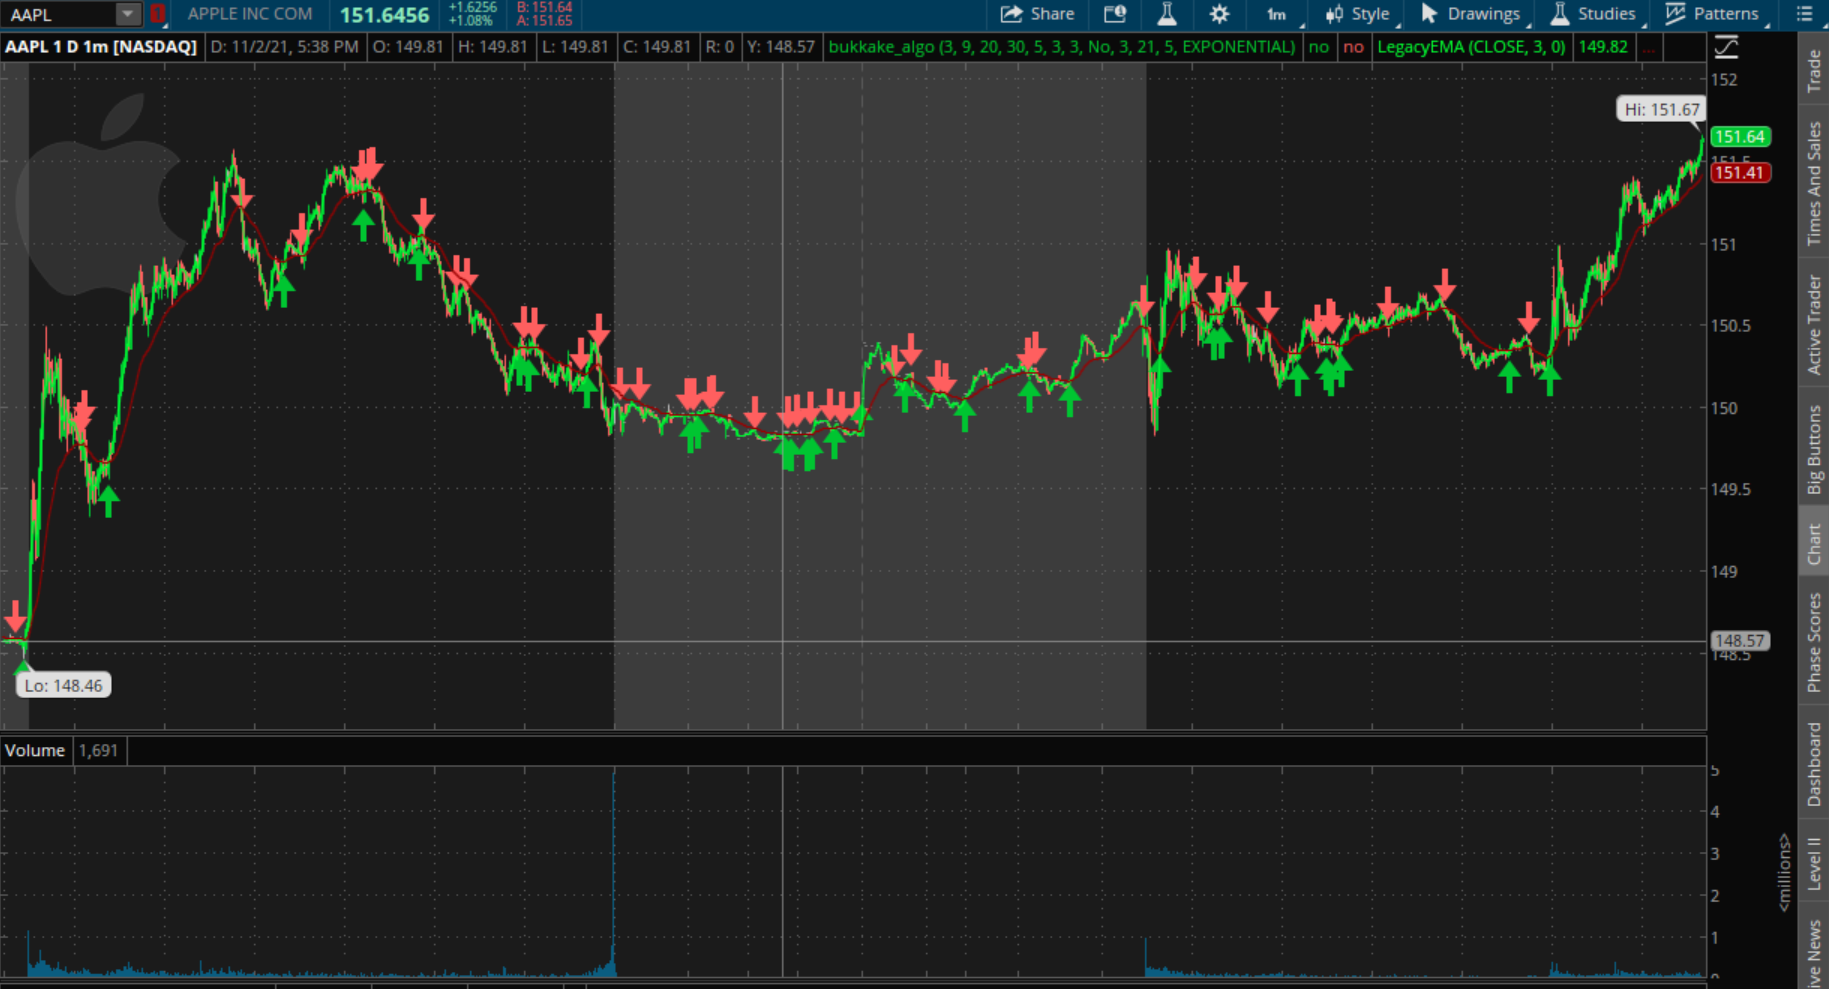Screen dimensions: 1829x989
Task: Click the LegacyEMA (CLOSE, 3, 0) study label
Action: pyautogui.click(x=1471, y=47)
